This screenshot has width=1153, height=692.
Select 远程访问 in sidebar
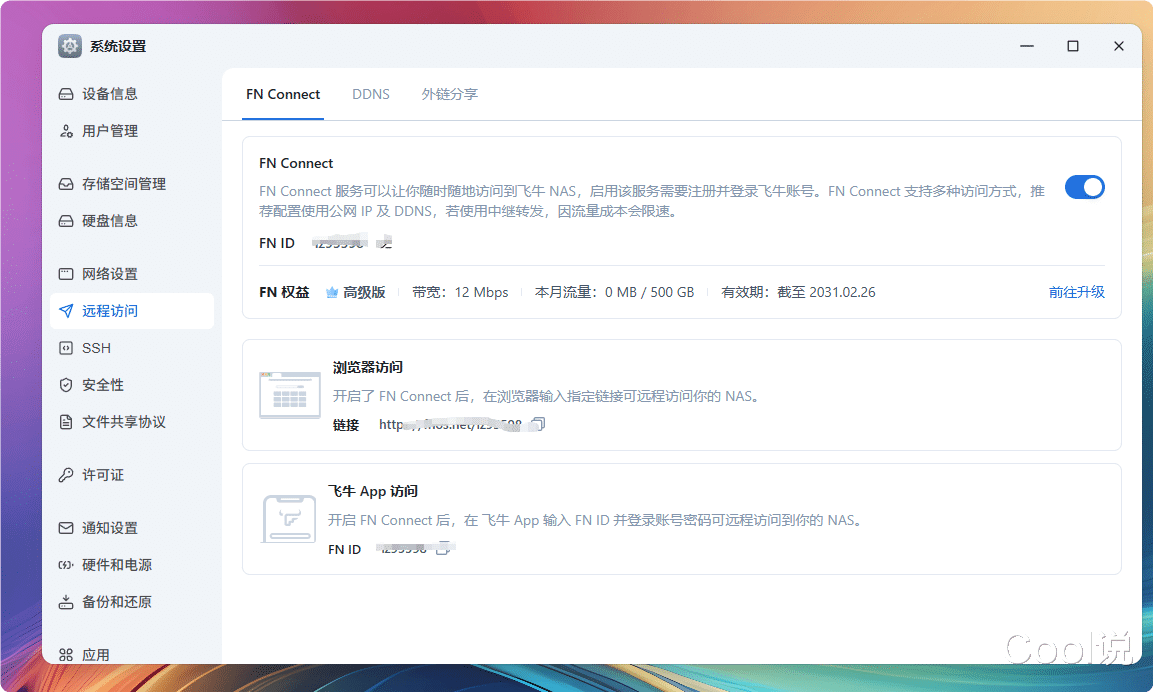point(132,311)
